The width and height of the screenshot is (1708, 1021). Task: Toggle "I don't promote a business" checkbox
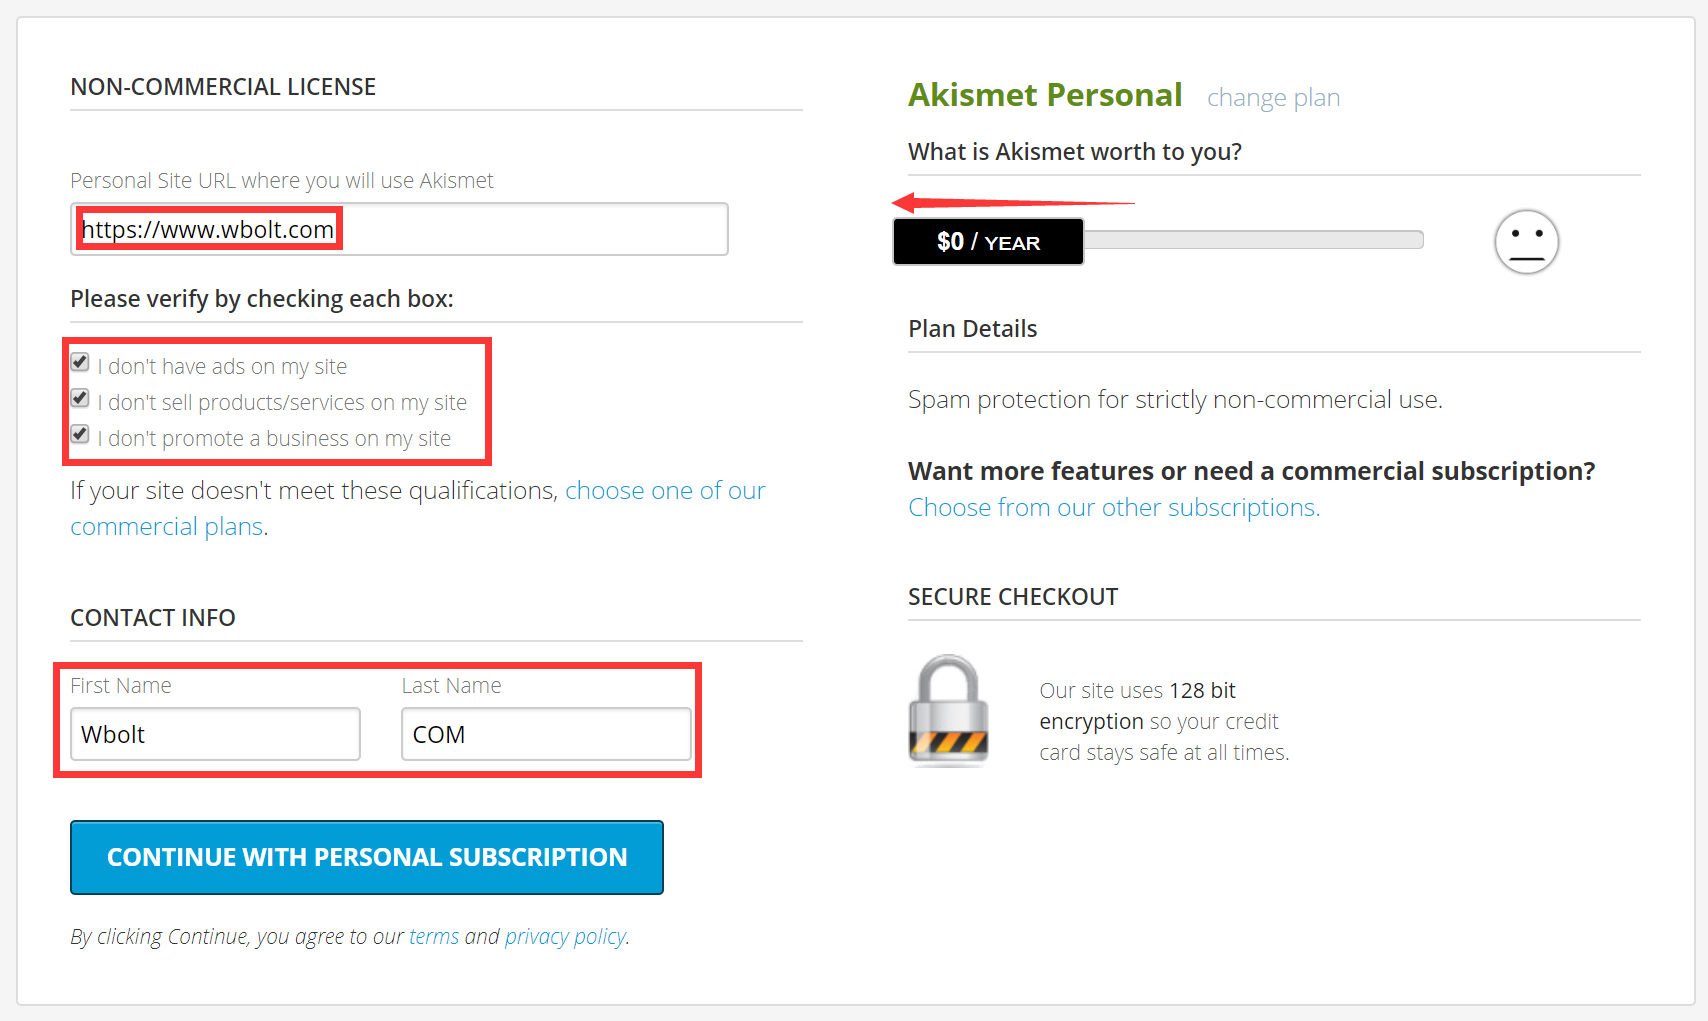tap(80, 434)
